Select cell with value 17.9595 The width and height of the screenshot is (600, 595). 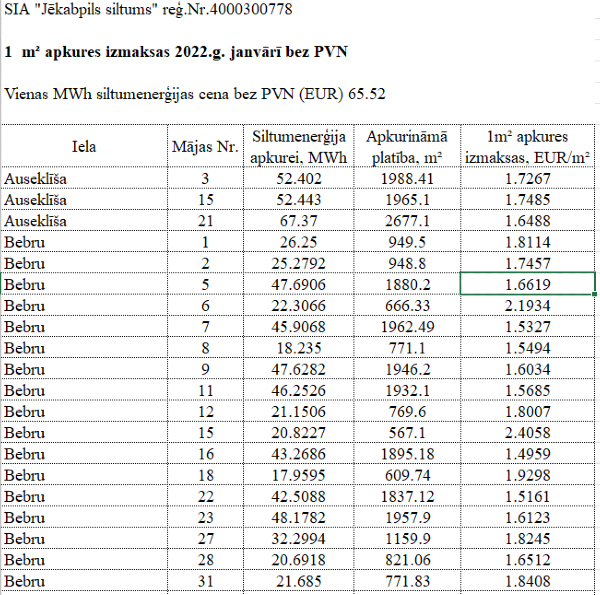[x=298, y=475]
